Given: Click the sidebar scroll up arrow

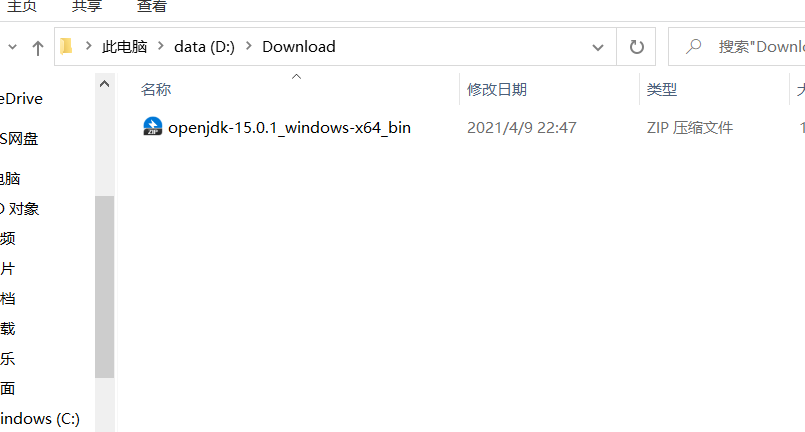Looking at the screenshot, I should click(x=104, y=84).
